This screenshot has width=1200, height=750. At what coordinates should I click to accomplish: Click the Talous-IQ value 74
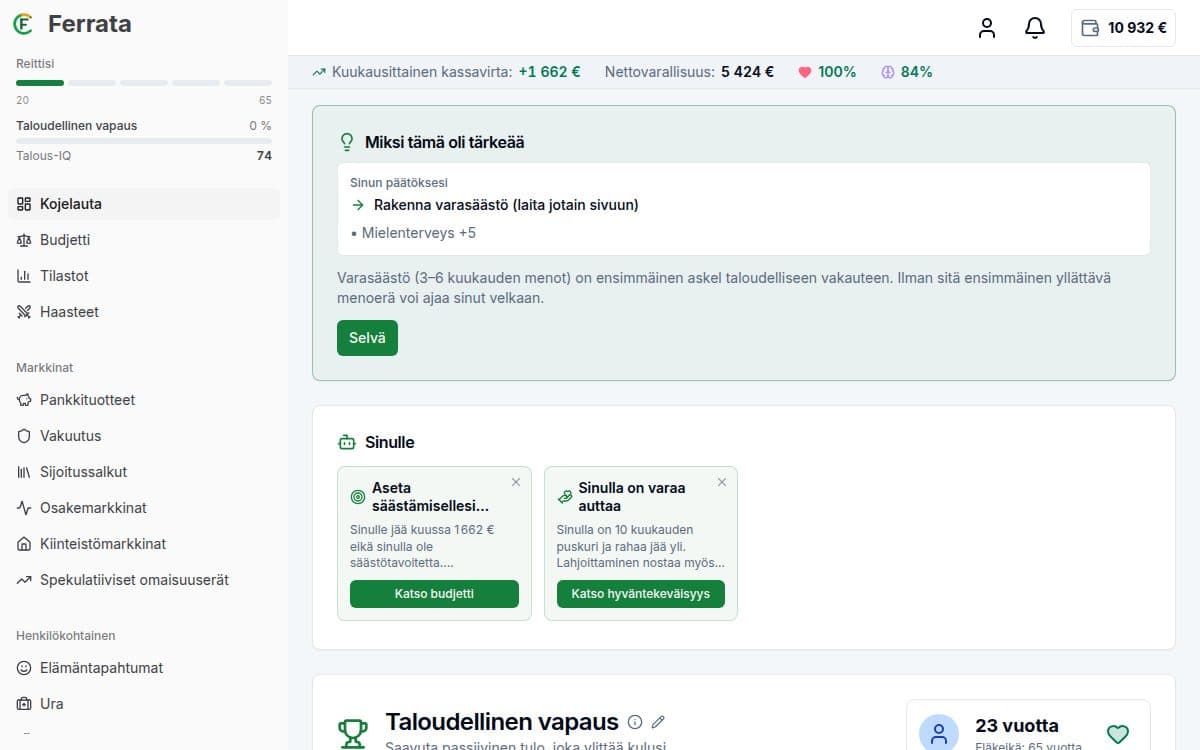point(264,156)
